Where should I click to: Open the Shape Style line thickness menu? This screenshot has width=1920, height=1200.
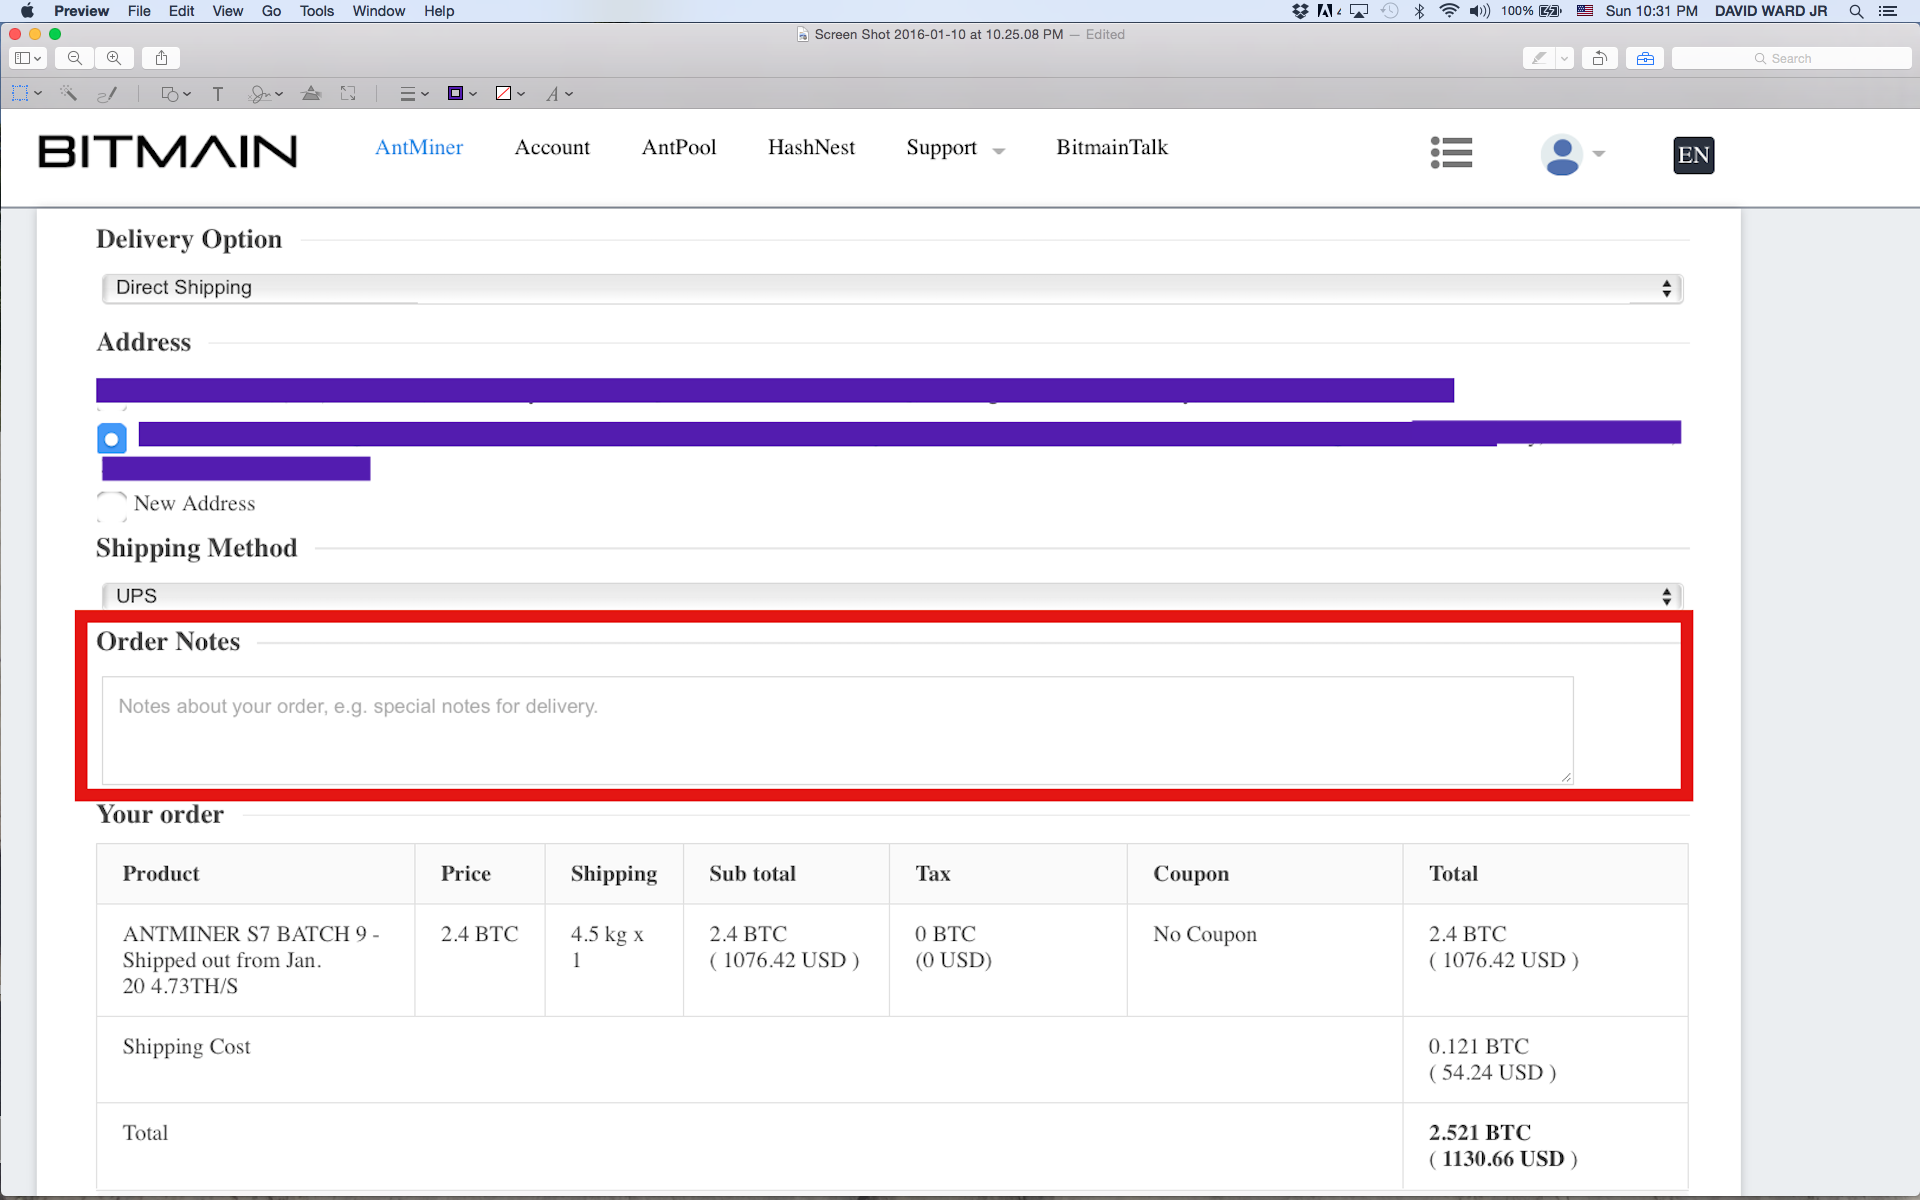pos(414,94)
